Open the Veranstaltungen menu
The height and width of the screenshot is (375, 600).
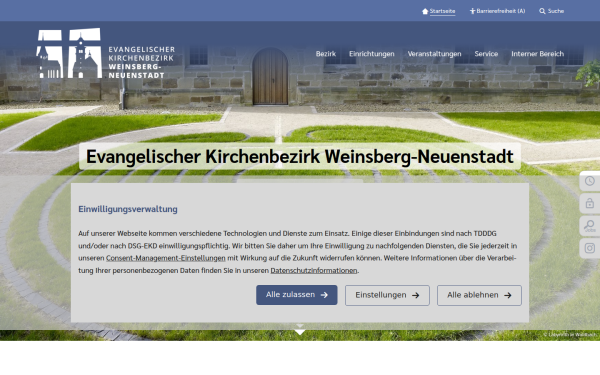pyautogui.click(x=434, y=54)
